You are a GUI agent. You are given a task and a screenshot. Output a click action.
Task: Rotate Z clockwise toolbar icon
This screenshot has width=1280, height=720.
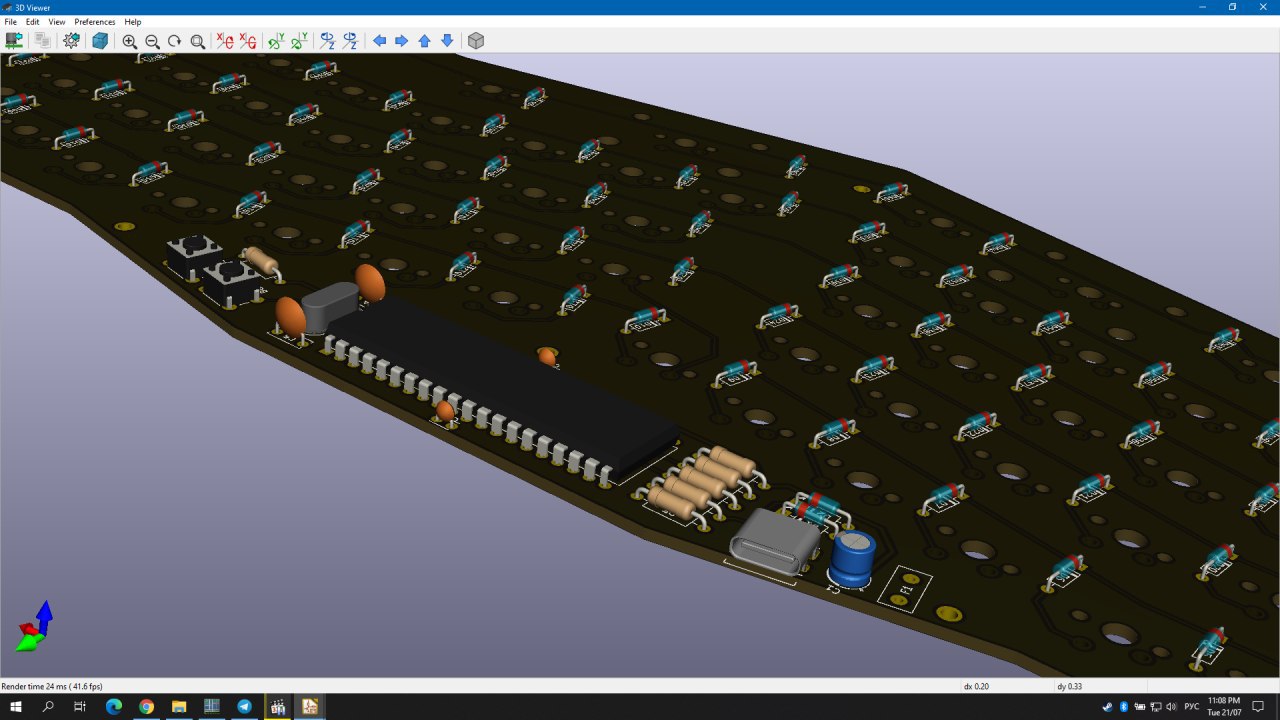(328, 41)
